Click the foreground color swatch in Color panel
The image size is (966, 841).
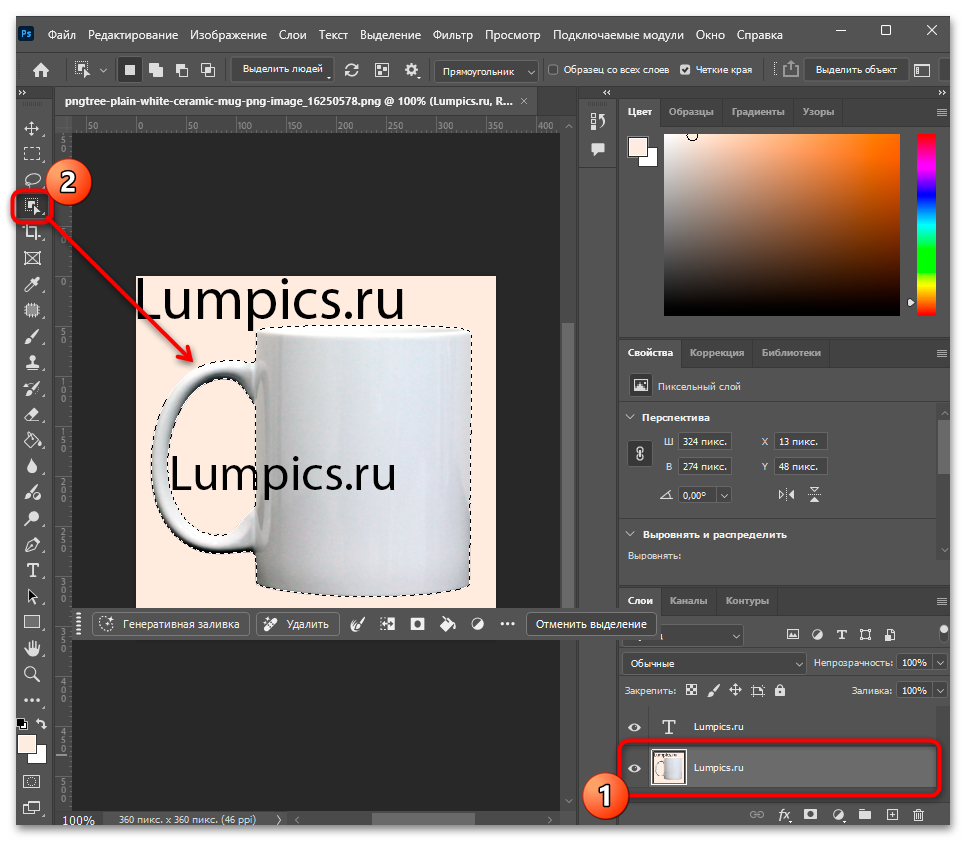tap(638, 147)
